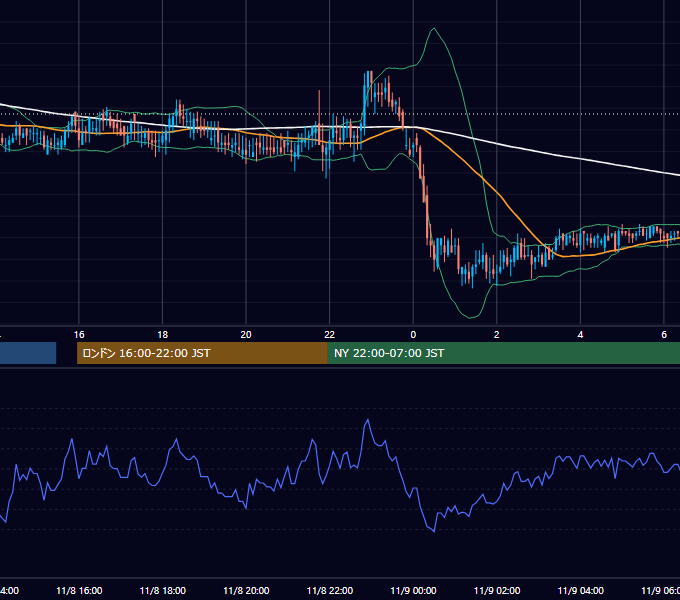This screenshot has height=600, width=680.
Task: Click hour label 2 on upper time axis
Action: [497, 335]
